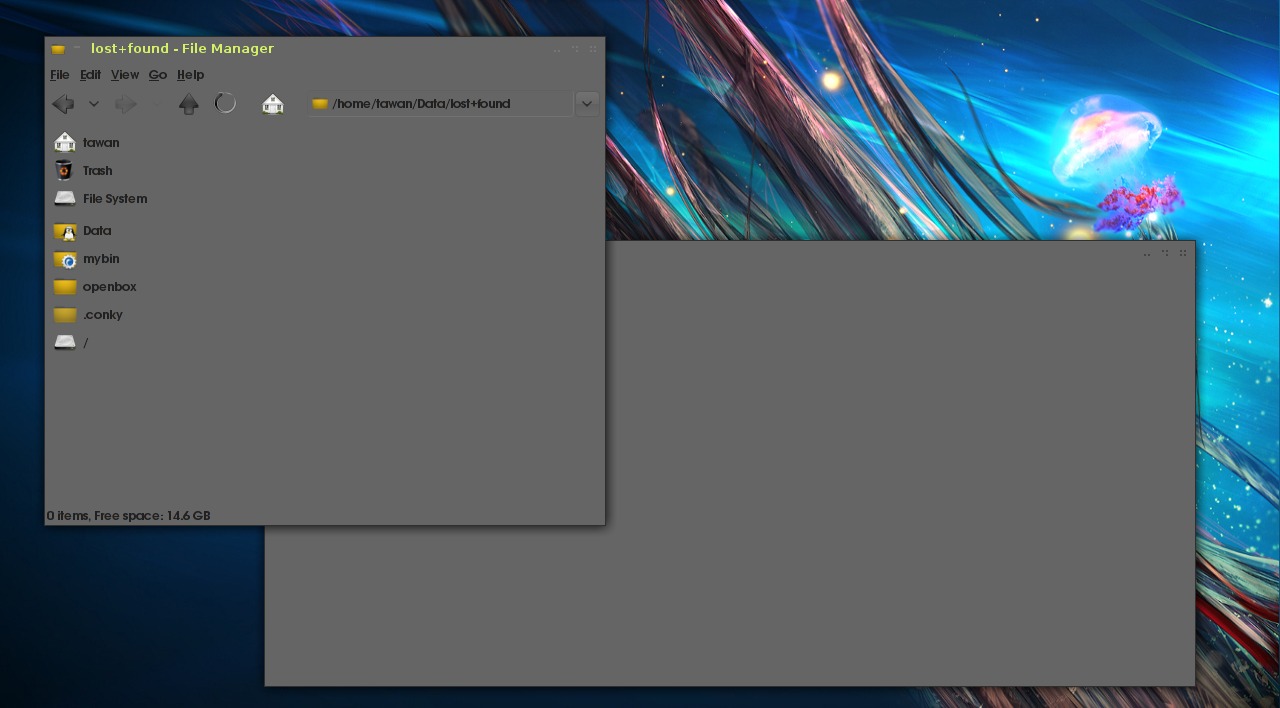Reload the current folder
This screenshot has height=708, width=1280.
[x=225, y=103]
